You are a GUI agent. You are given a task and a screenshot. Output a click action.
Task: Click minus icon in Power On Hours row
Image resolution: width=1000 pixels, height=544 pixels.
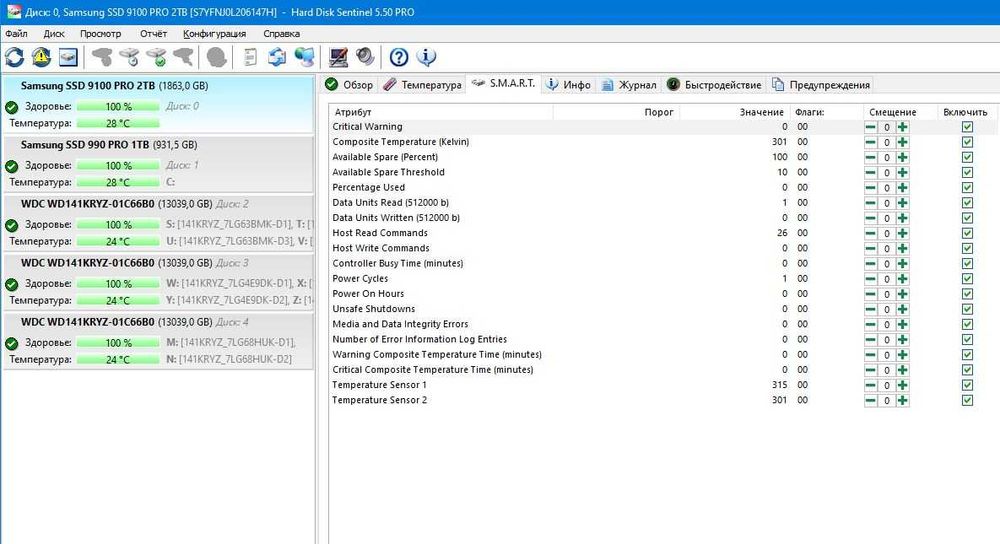coord(871,294)
